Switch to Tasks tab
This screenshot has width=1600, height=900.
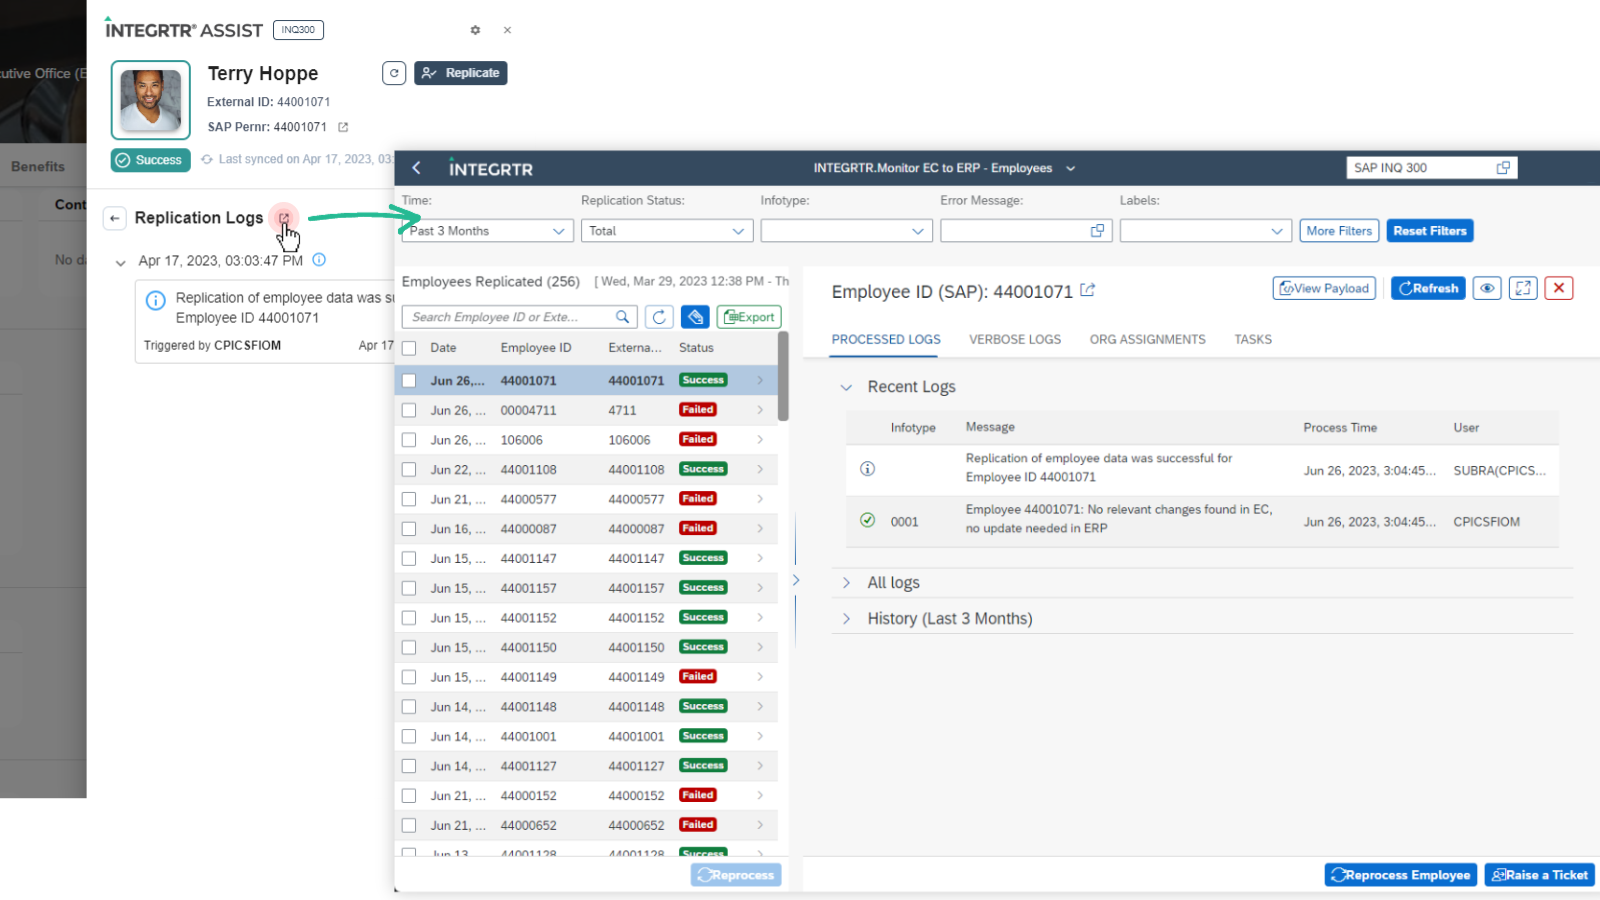point(1253,340)
